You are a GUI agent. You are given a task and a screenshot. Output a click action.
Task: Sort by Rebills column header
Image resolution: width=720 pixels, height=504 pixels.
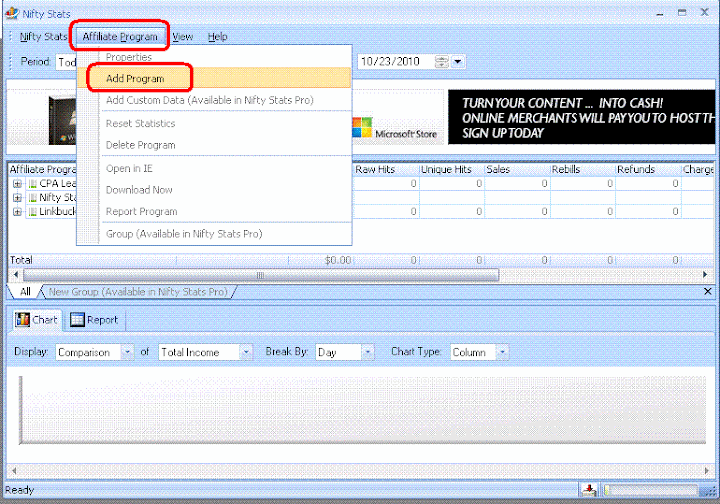click(583, 169)
